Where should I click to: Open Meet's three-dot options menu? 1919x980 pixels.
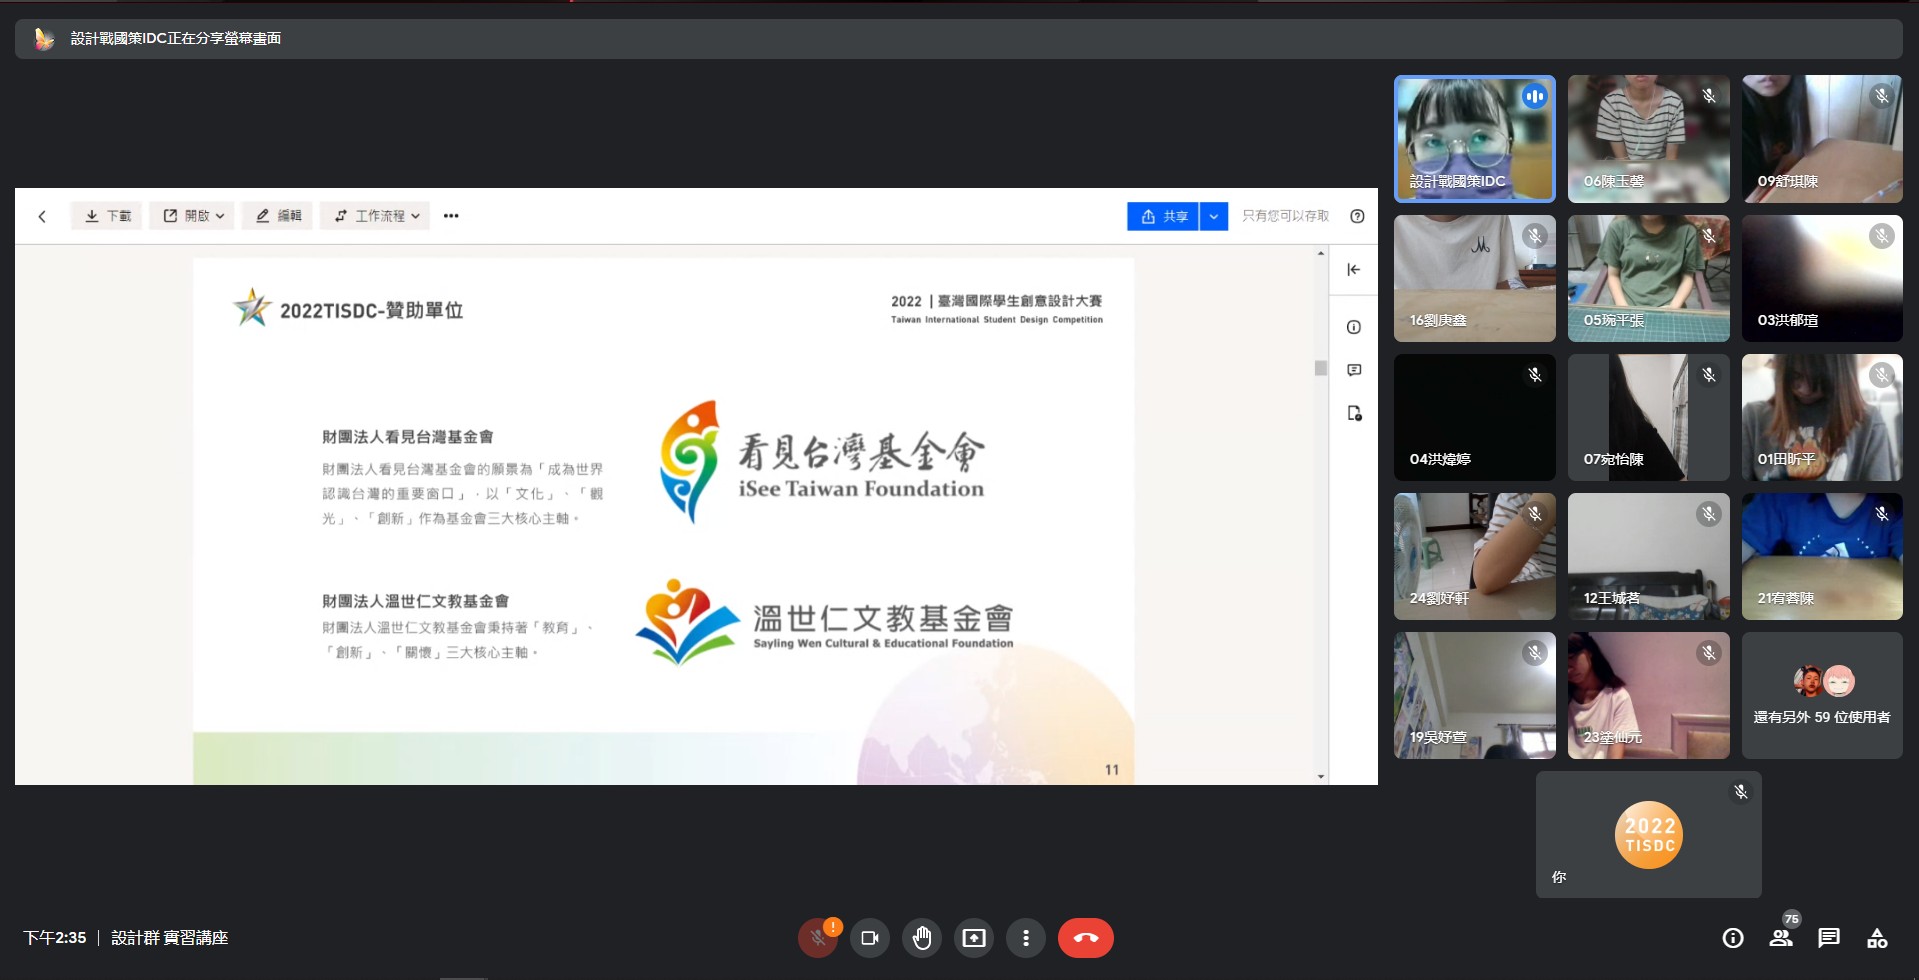(1025, 937)
